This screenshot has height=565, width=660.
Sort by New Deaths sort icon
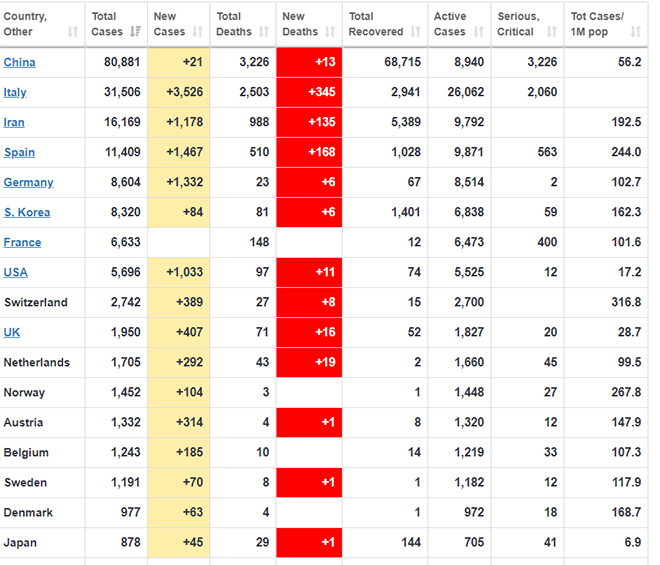coord(330,32)
